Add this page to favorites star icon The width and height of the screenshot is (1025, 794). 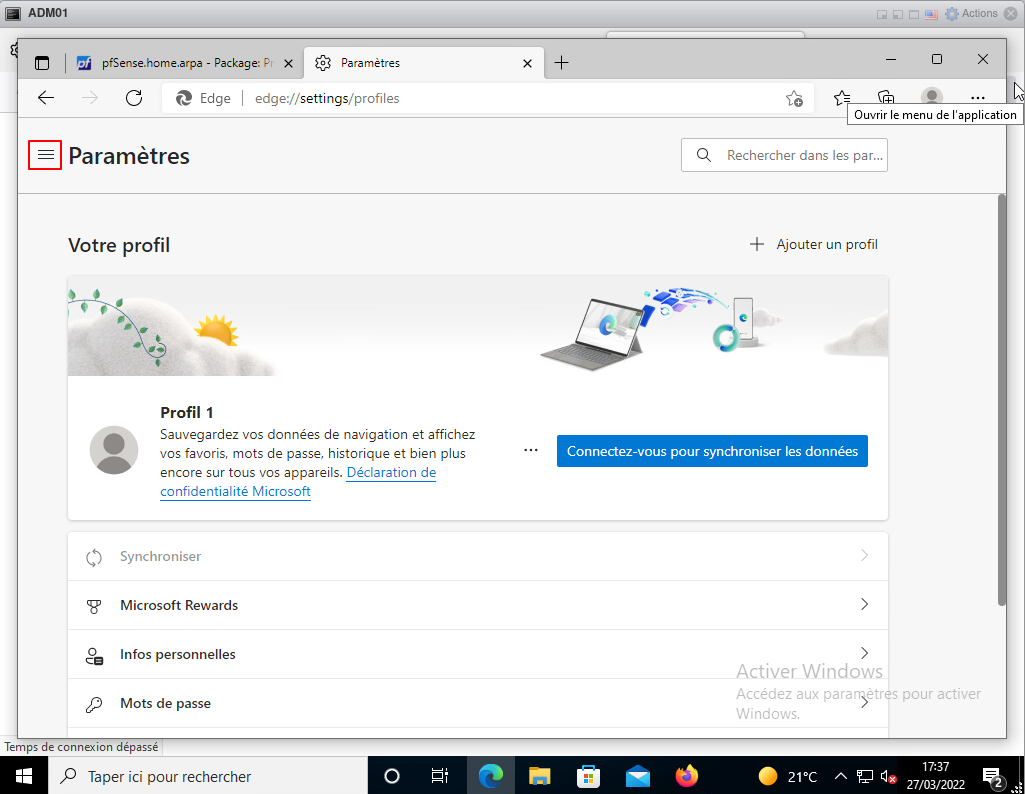coord(794,98)
